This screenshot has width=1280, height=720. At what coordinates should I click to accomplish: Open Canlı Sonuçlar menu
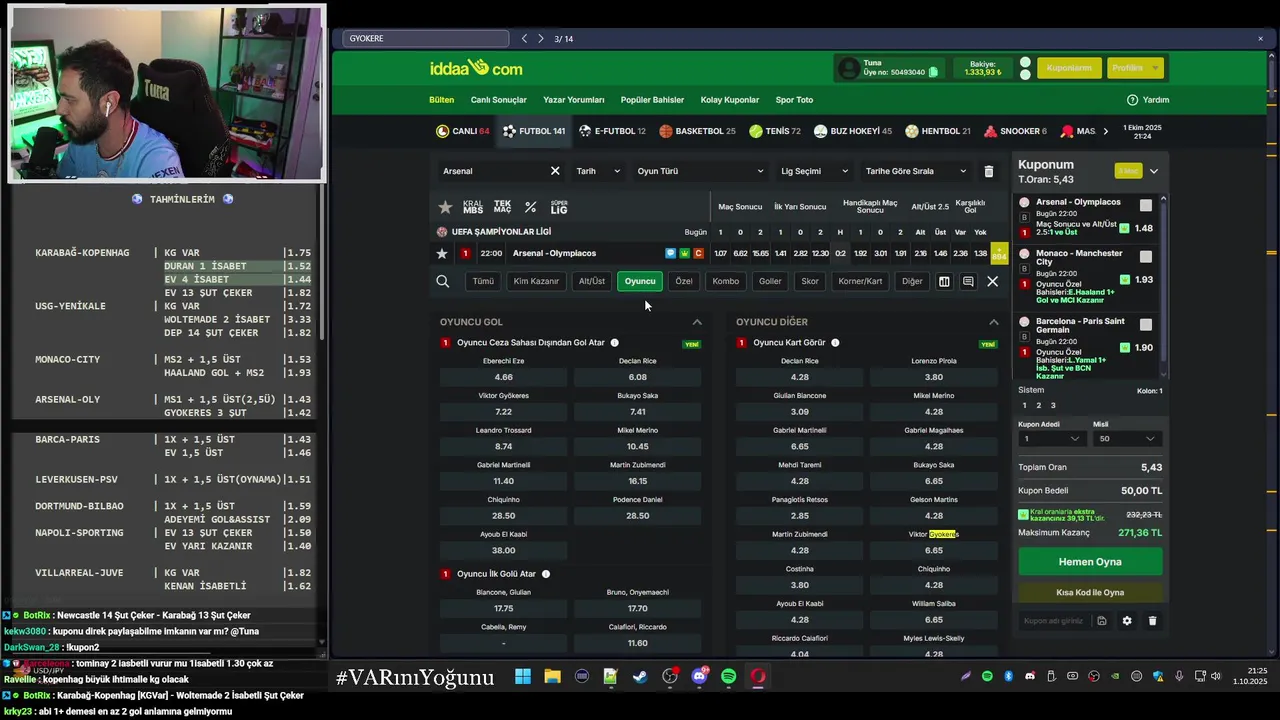499,100
